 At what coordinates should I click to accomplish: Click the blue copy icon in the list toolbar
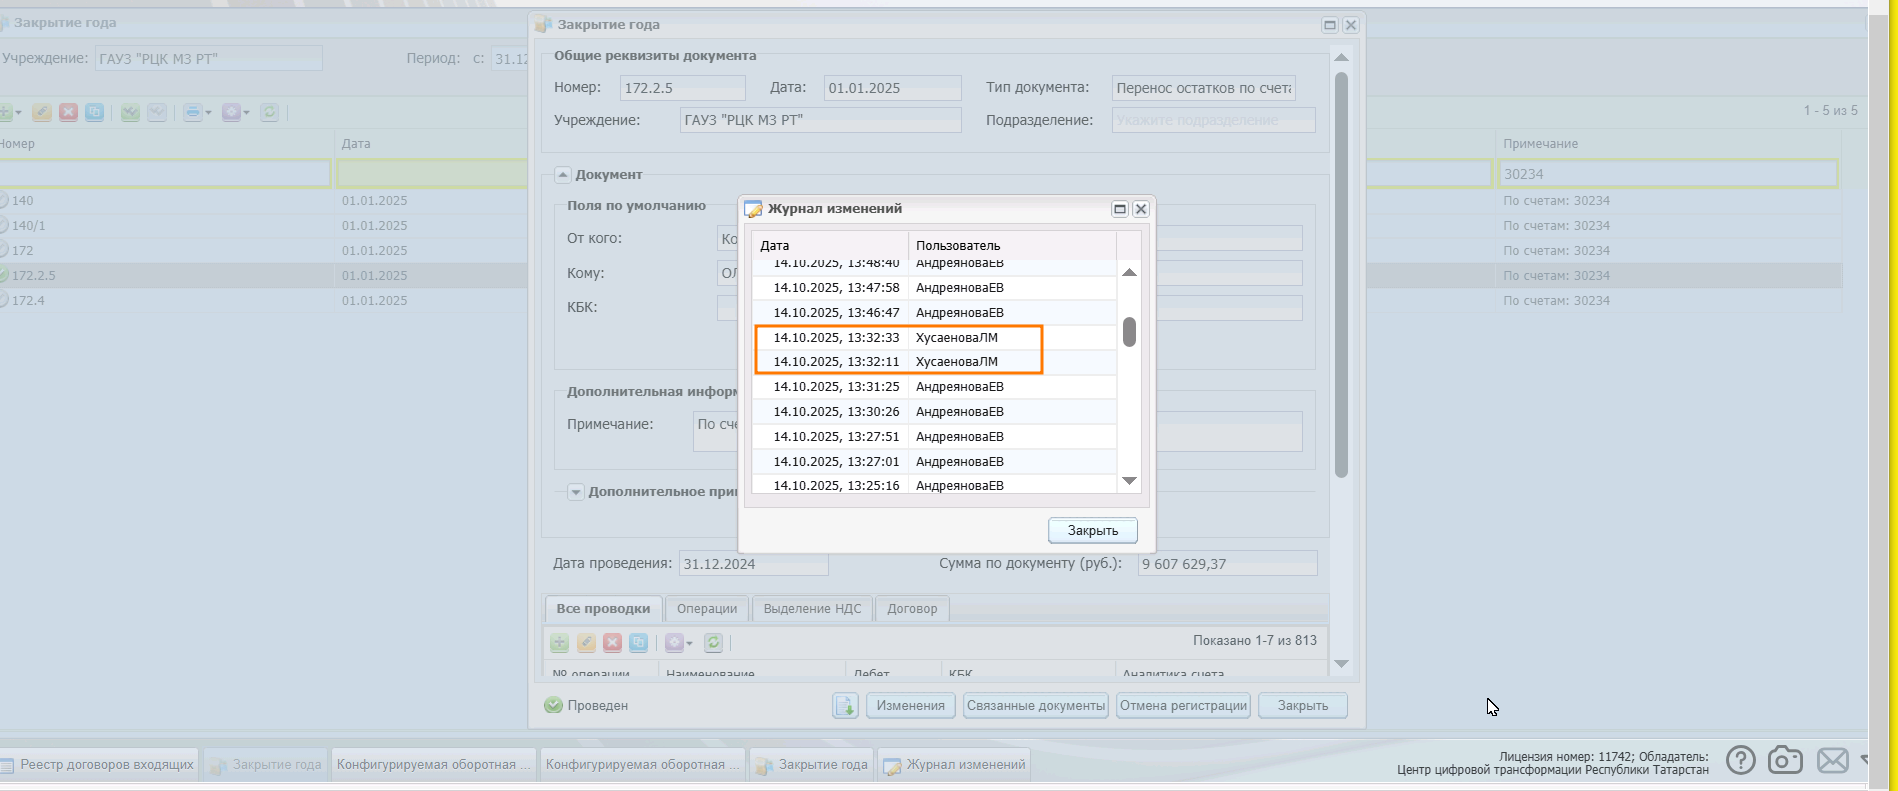tap(94, 113)
